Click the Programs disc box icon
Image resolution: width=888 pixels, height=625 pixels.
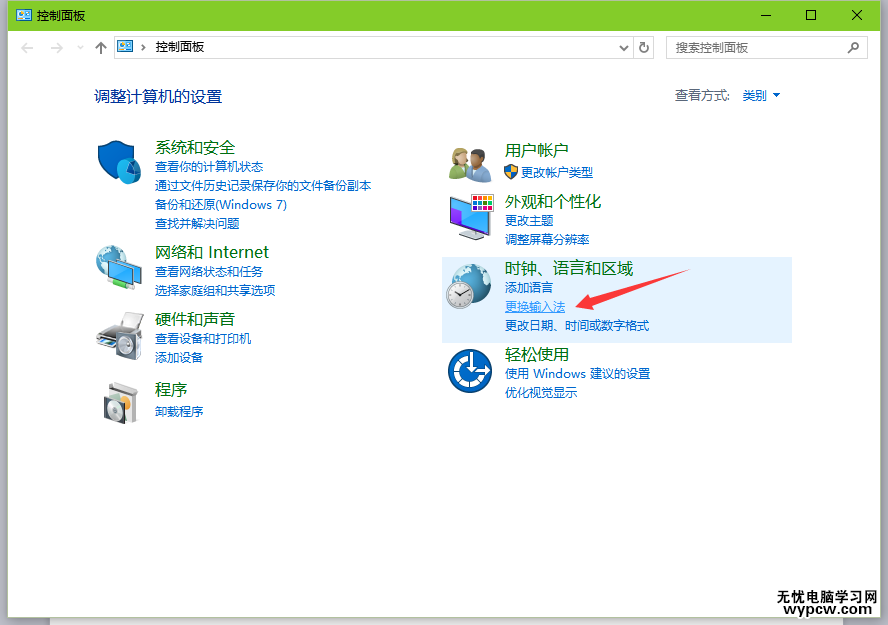121,403
